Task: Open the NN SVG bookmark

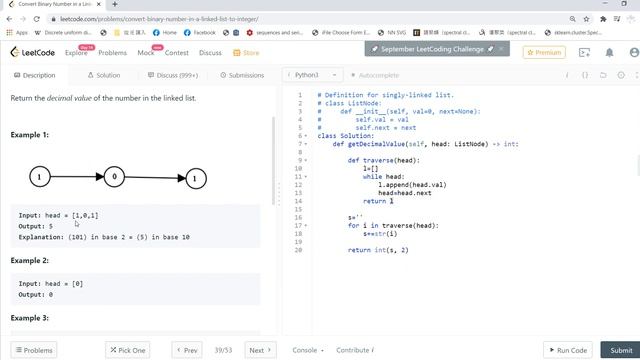Action: point(392,32)
